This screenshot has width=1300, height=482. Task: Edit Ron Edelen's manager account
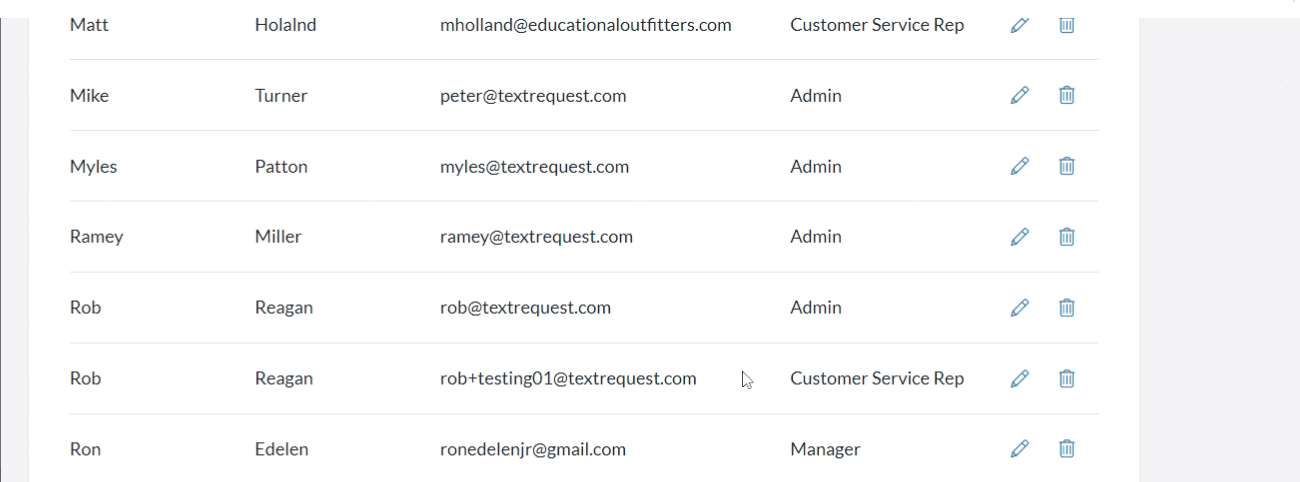pos(1019,450)
